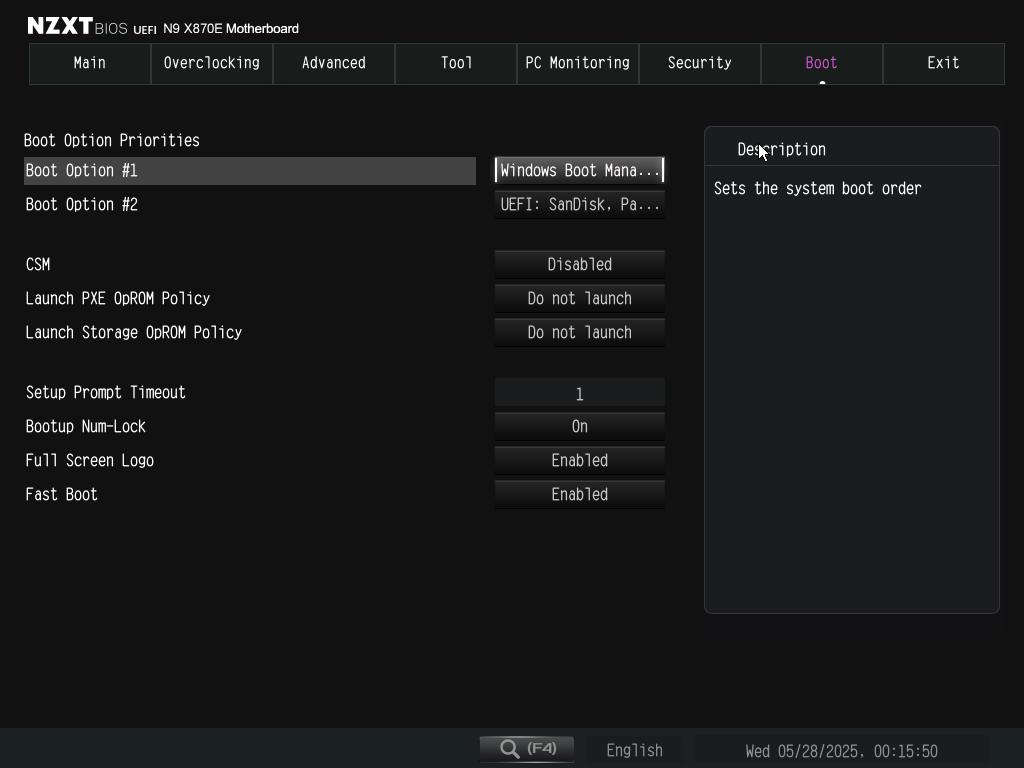This screenshot has width=1024, height=768.
Task: Select the Exit tab
Action: coord(943,63)
